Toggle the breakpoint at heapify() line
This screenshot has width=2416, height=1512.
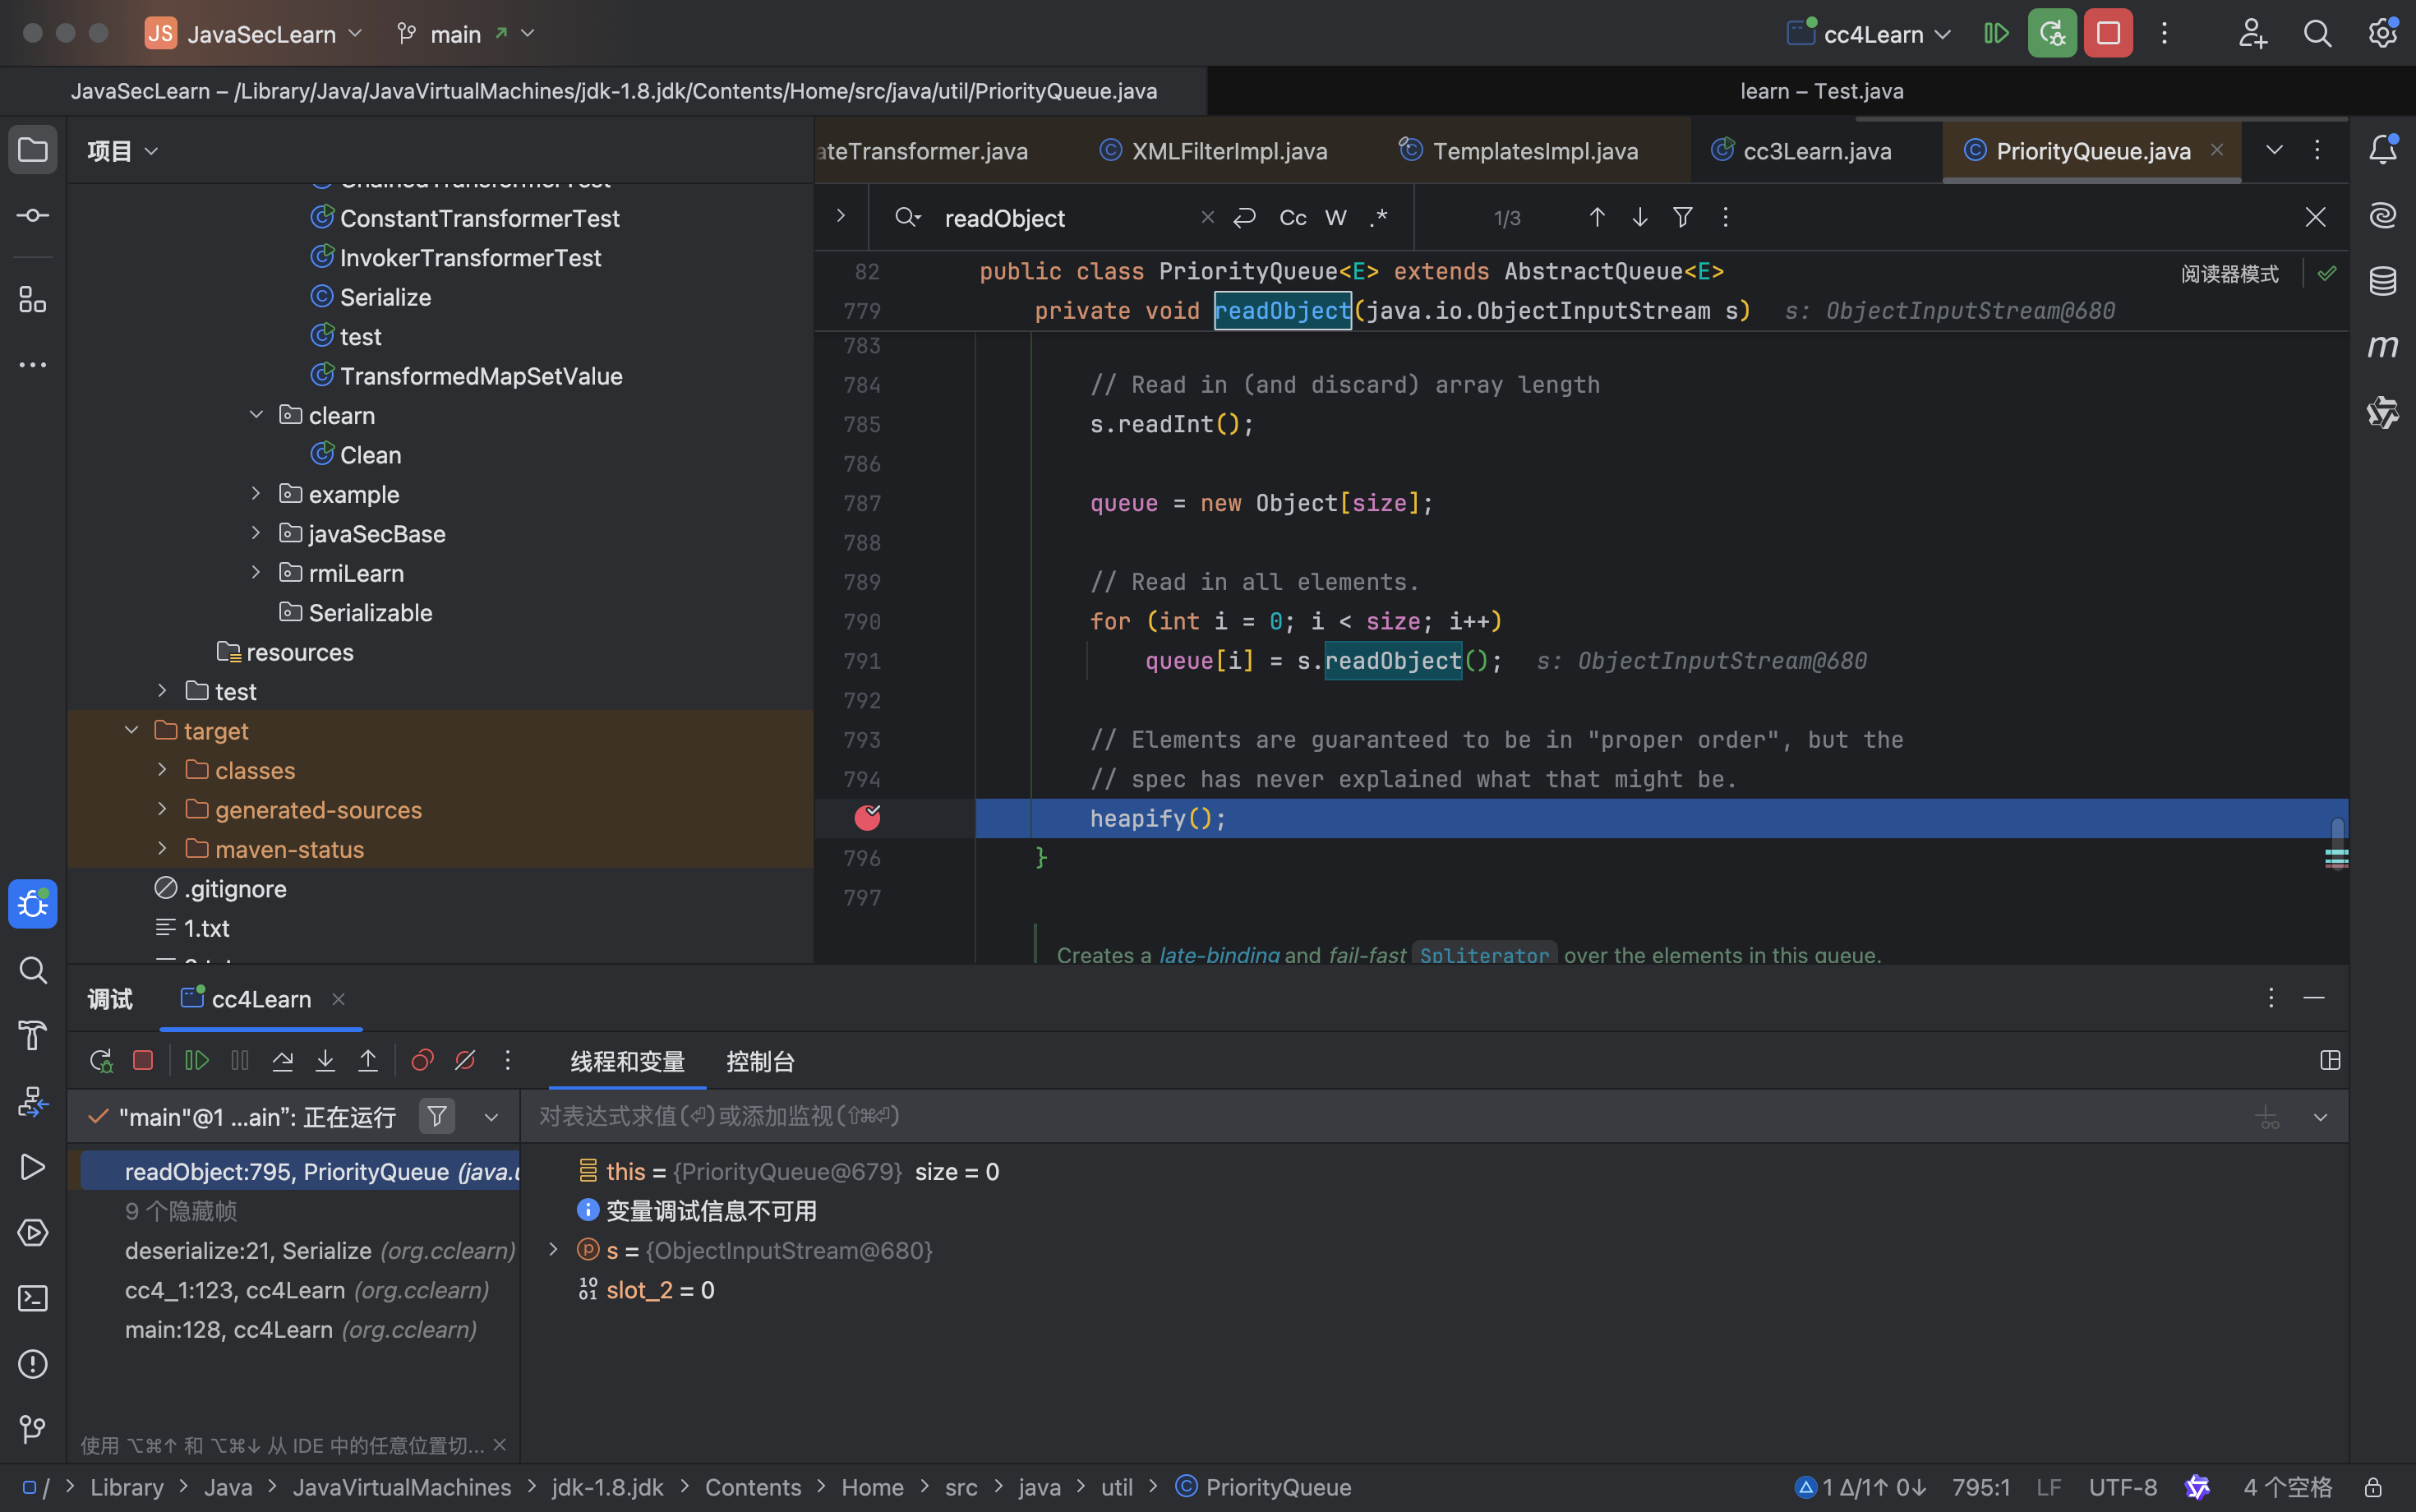[x=867, y=818]
